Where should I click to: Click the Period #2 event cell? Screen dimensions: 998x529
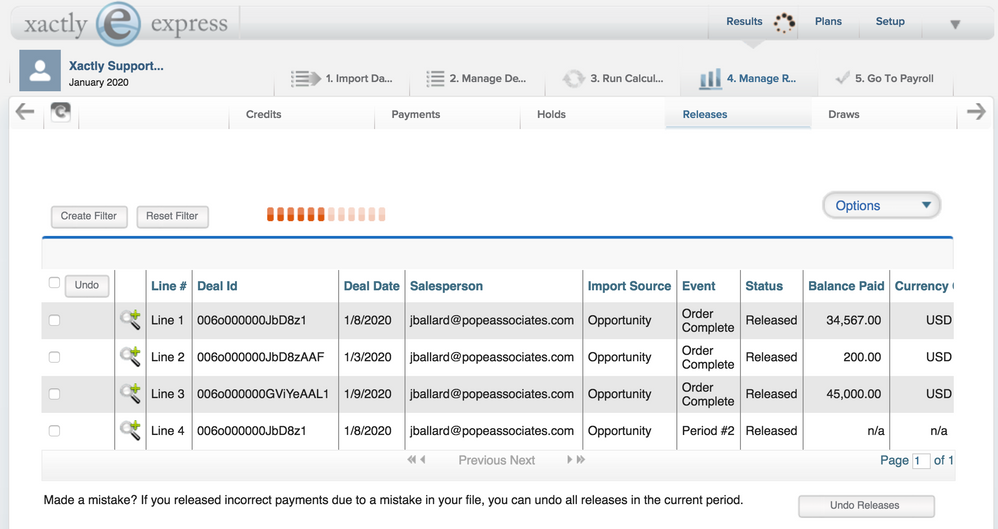708,430
